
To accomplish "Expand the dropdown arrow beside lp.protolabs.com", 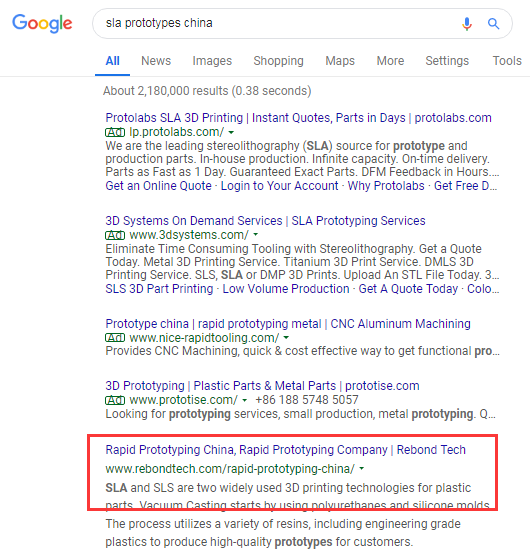I will click(x=231, y=132).
